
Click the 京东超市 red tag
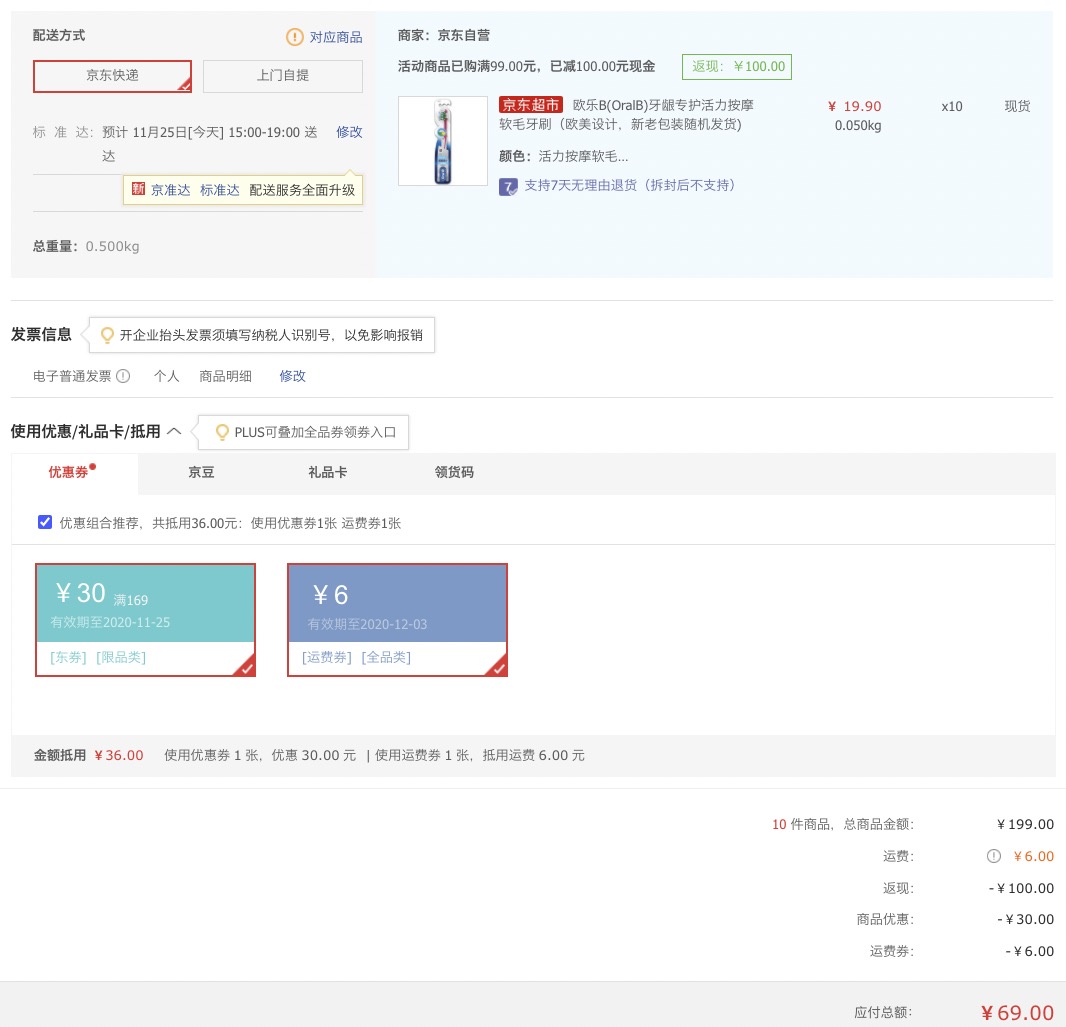[531, 105]
